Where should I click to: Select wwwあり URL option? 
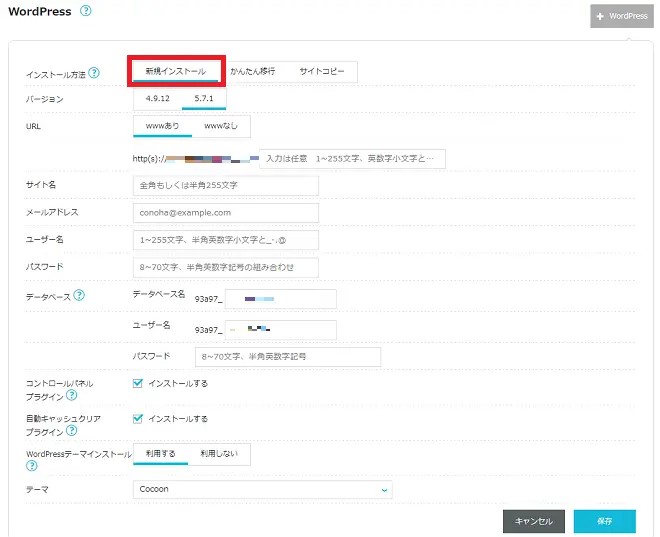(162, 126)
